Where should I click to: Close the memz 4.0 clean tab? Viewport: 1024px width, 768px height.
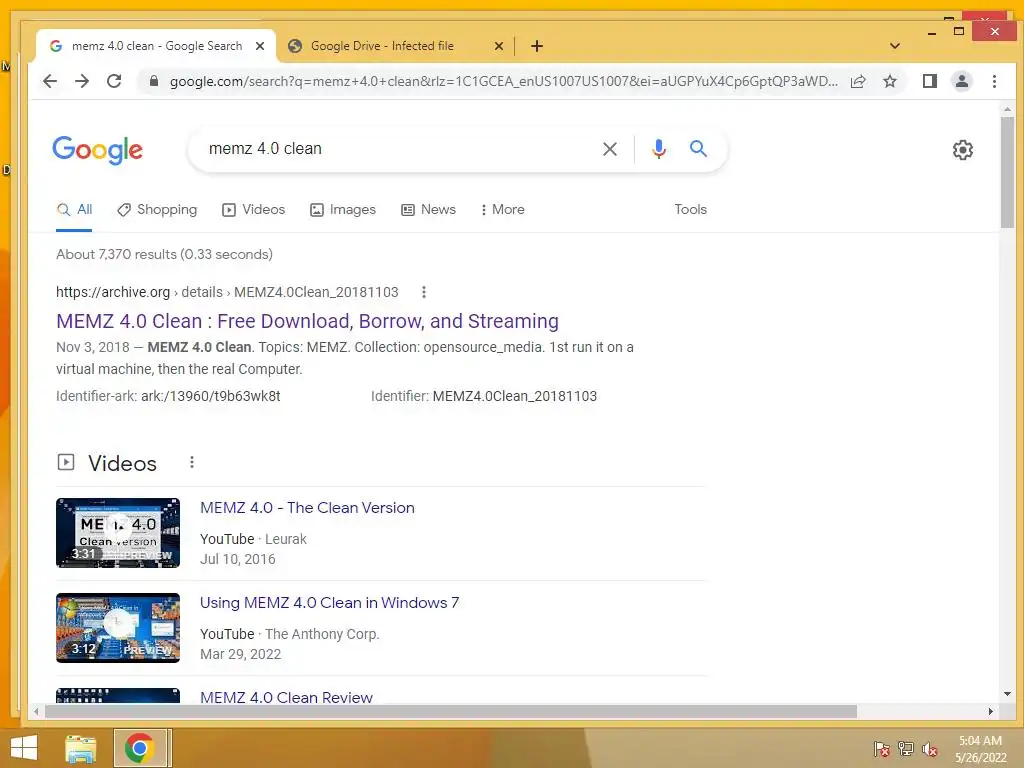point(259,46)
